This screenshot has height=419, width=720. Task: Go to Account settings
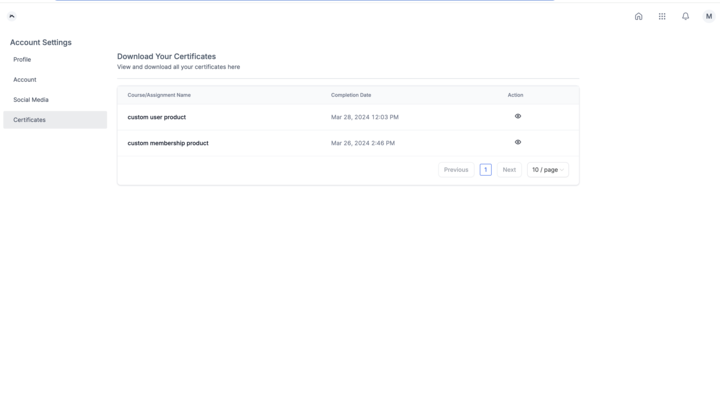[25, 79]
